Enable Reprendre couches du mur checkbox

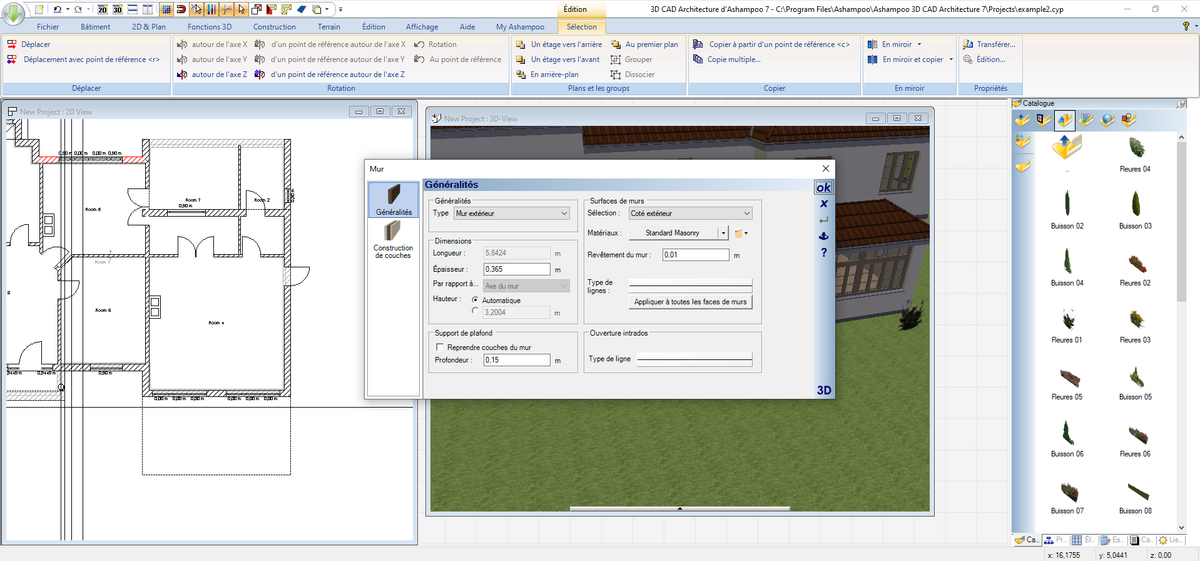439,347
